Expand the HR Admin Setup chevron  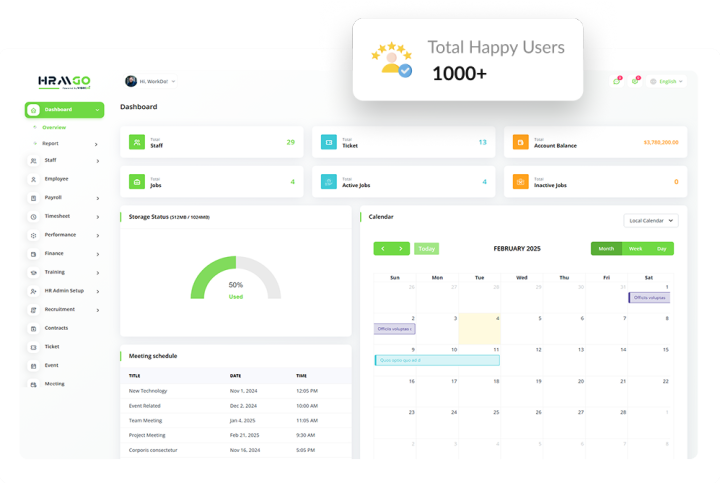98,292
